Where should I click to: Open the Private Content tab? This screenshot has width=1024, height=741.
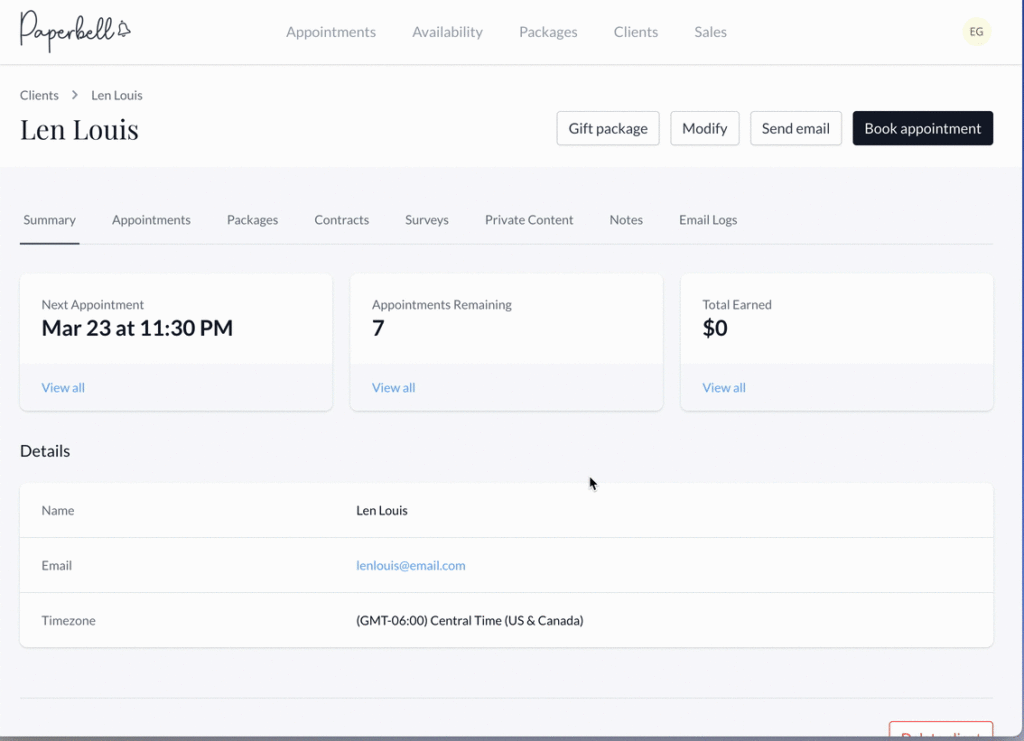(529, 220)
